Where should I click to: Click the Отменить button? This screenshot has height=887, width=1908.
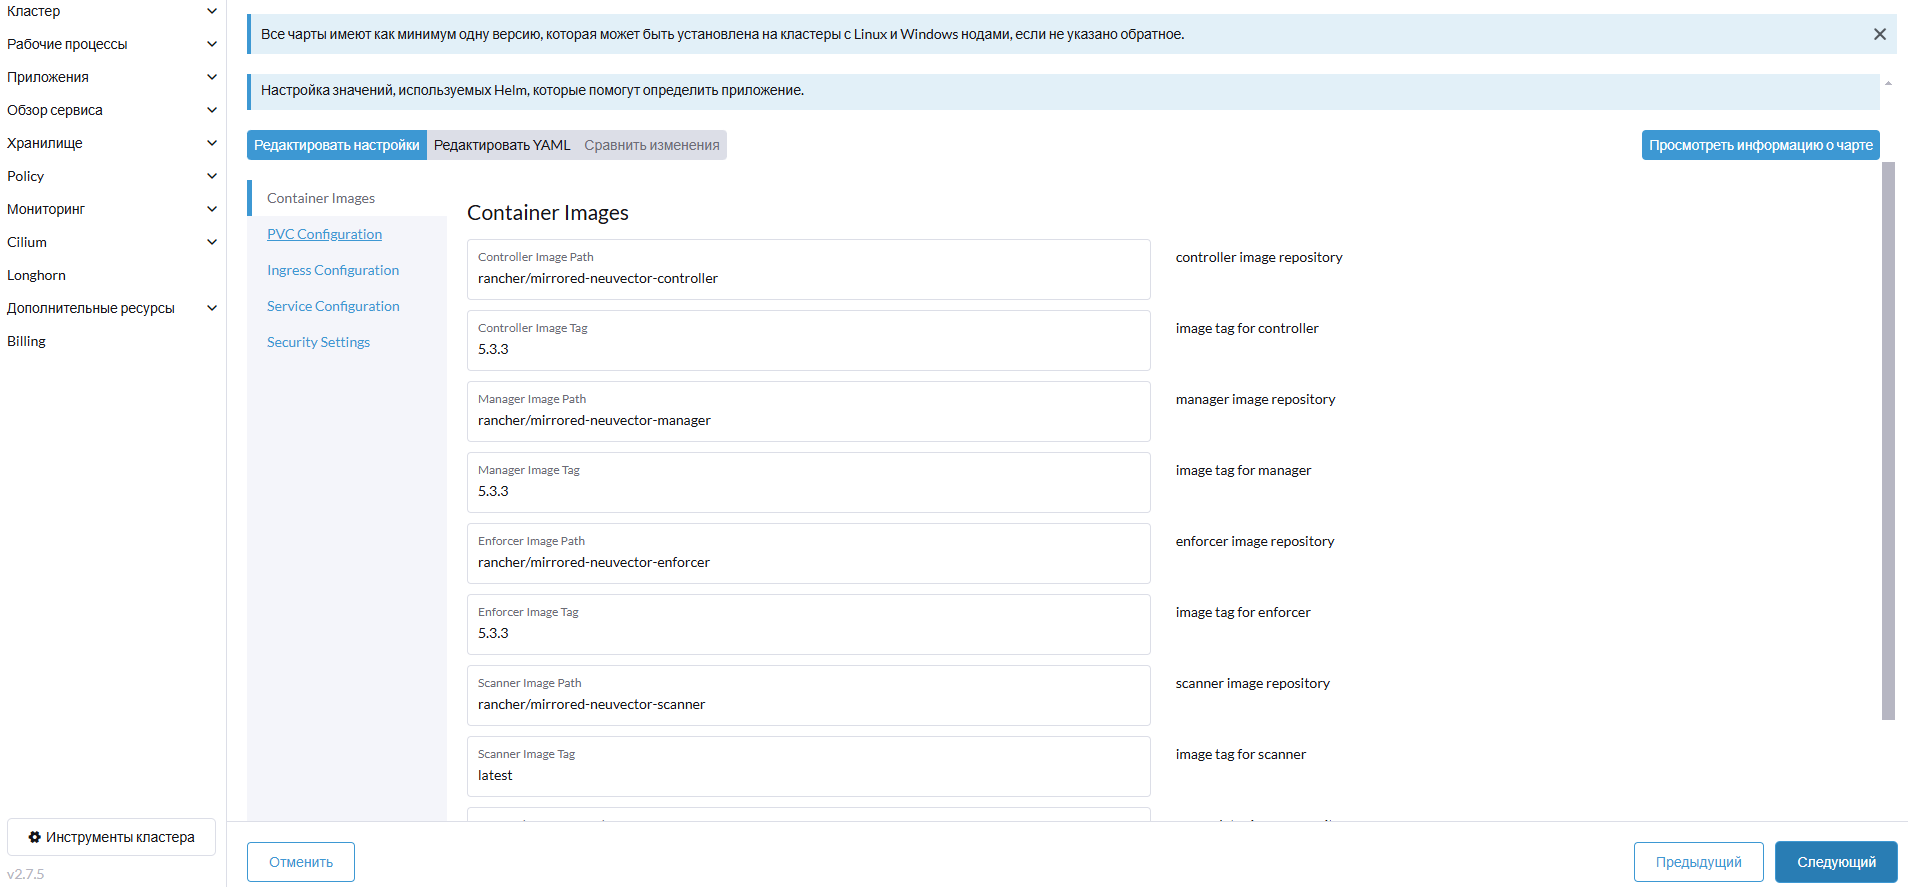301,862
